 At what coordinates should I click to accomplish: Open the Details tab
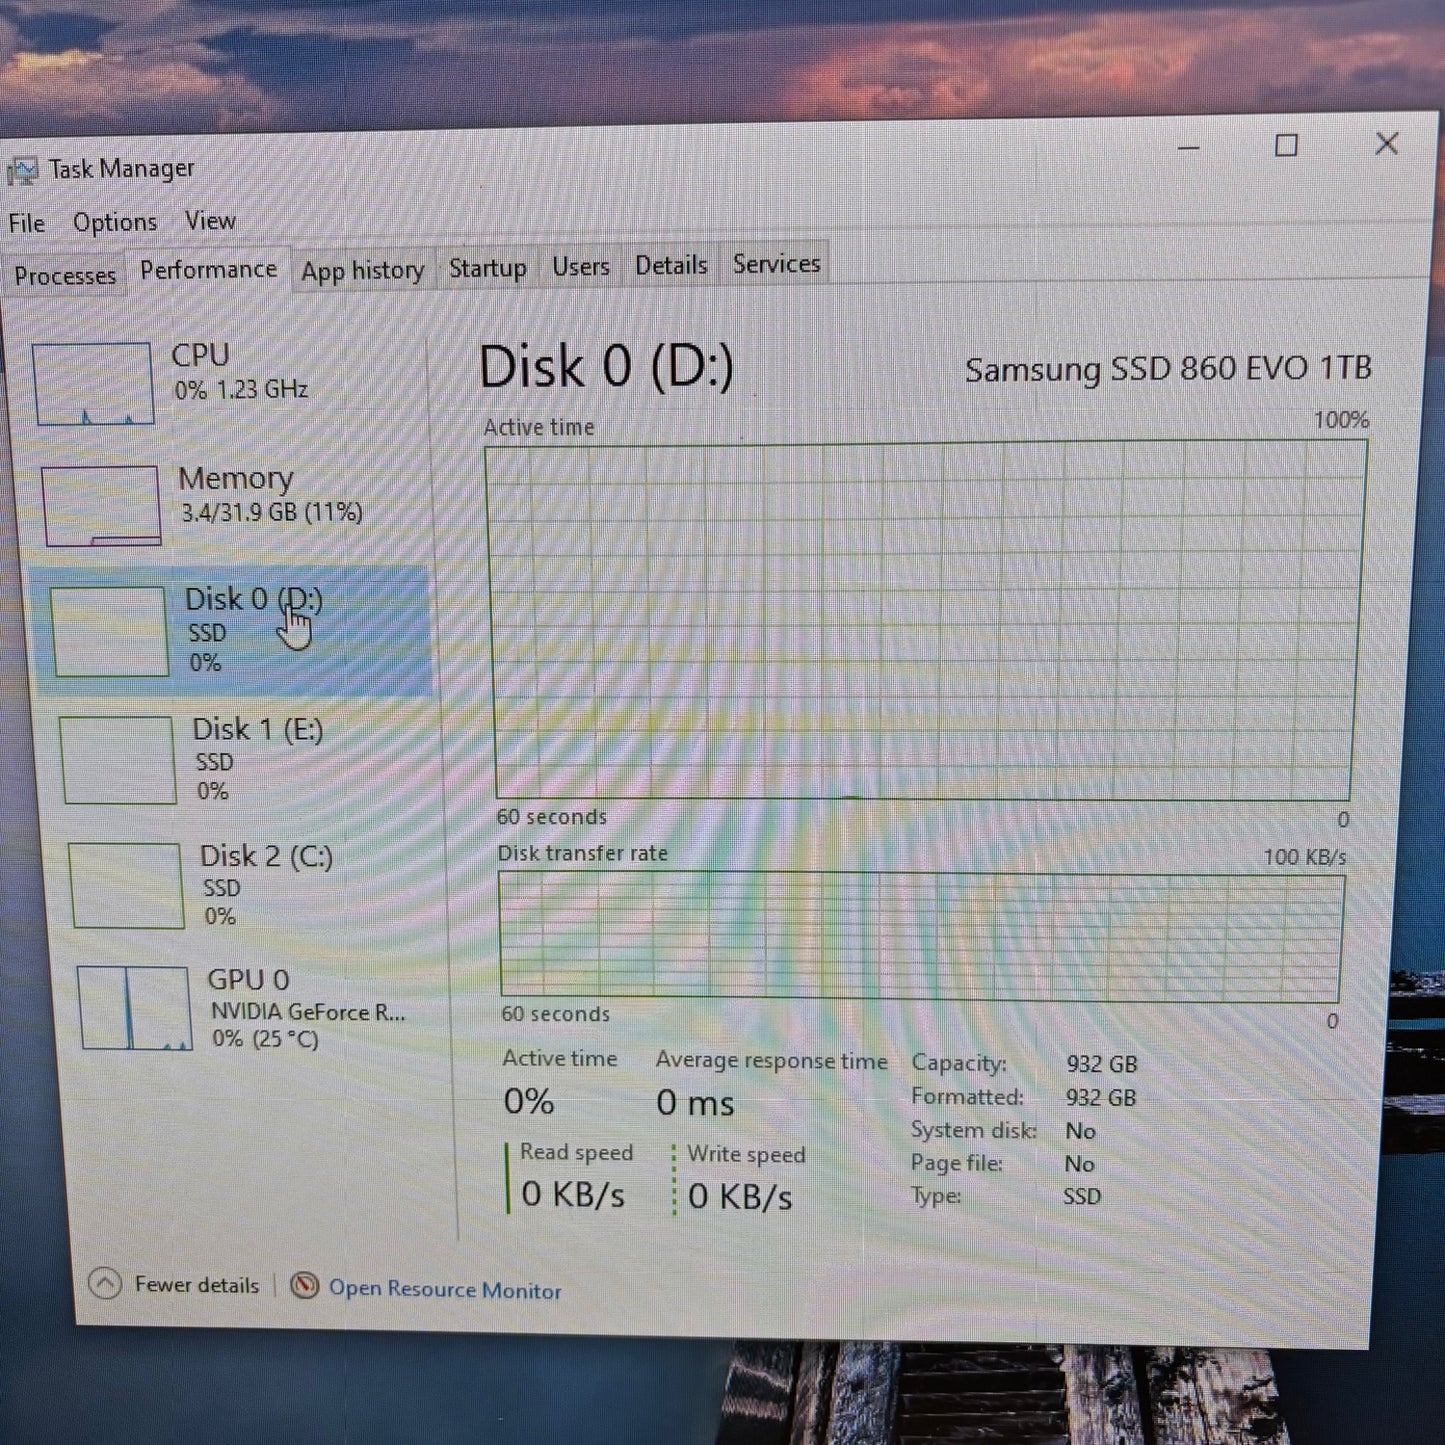pyautogui.click(x=671, y=265)
